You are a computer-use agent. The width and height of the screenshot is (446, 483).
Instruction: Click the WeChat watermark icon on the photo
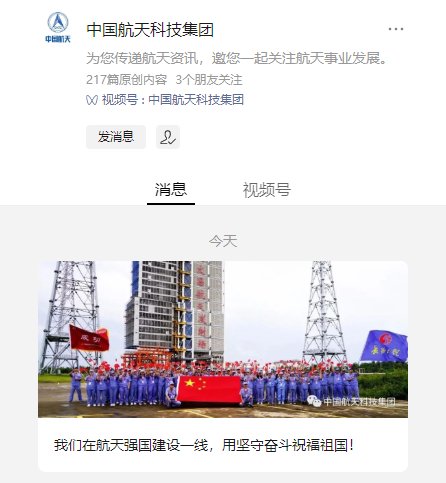(314, 401)
